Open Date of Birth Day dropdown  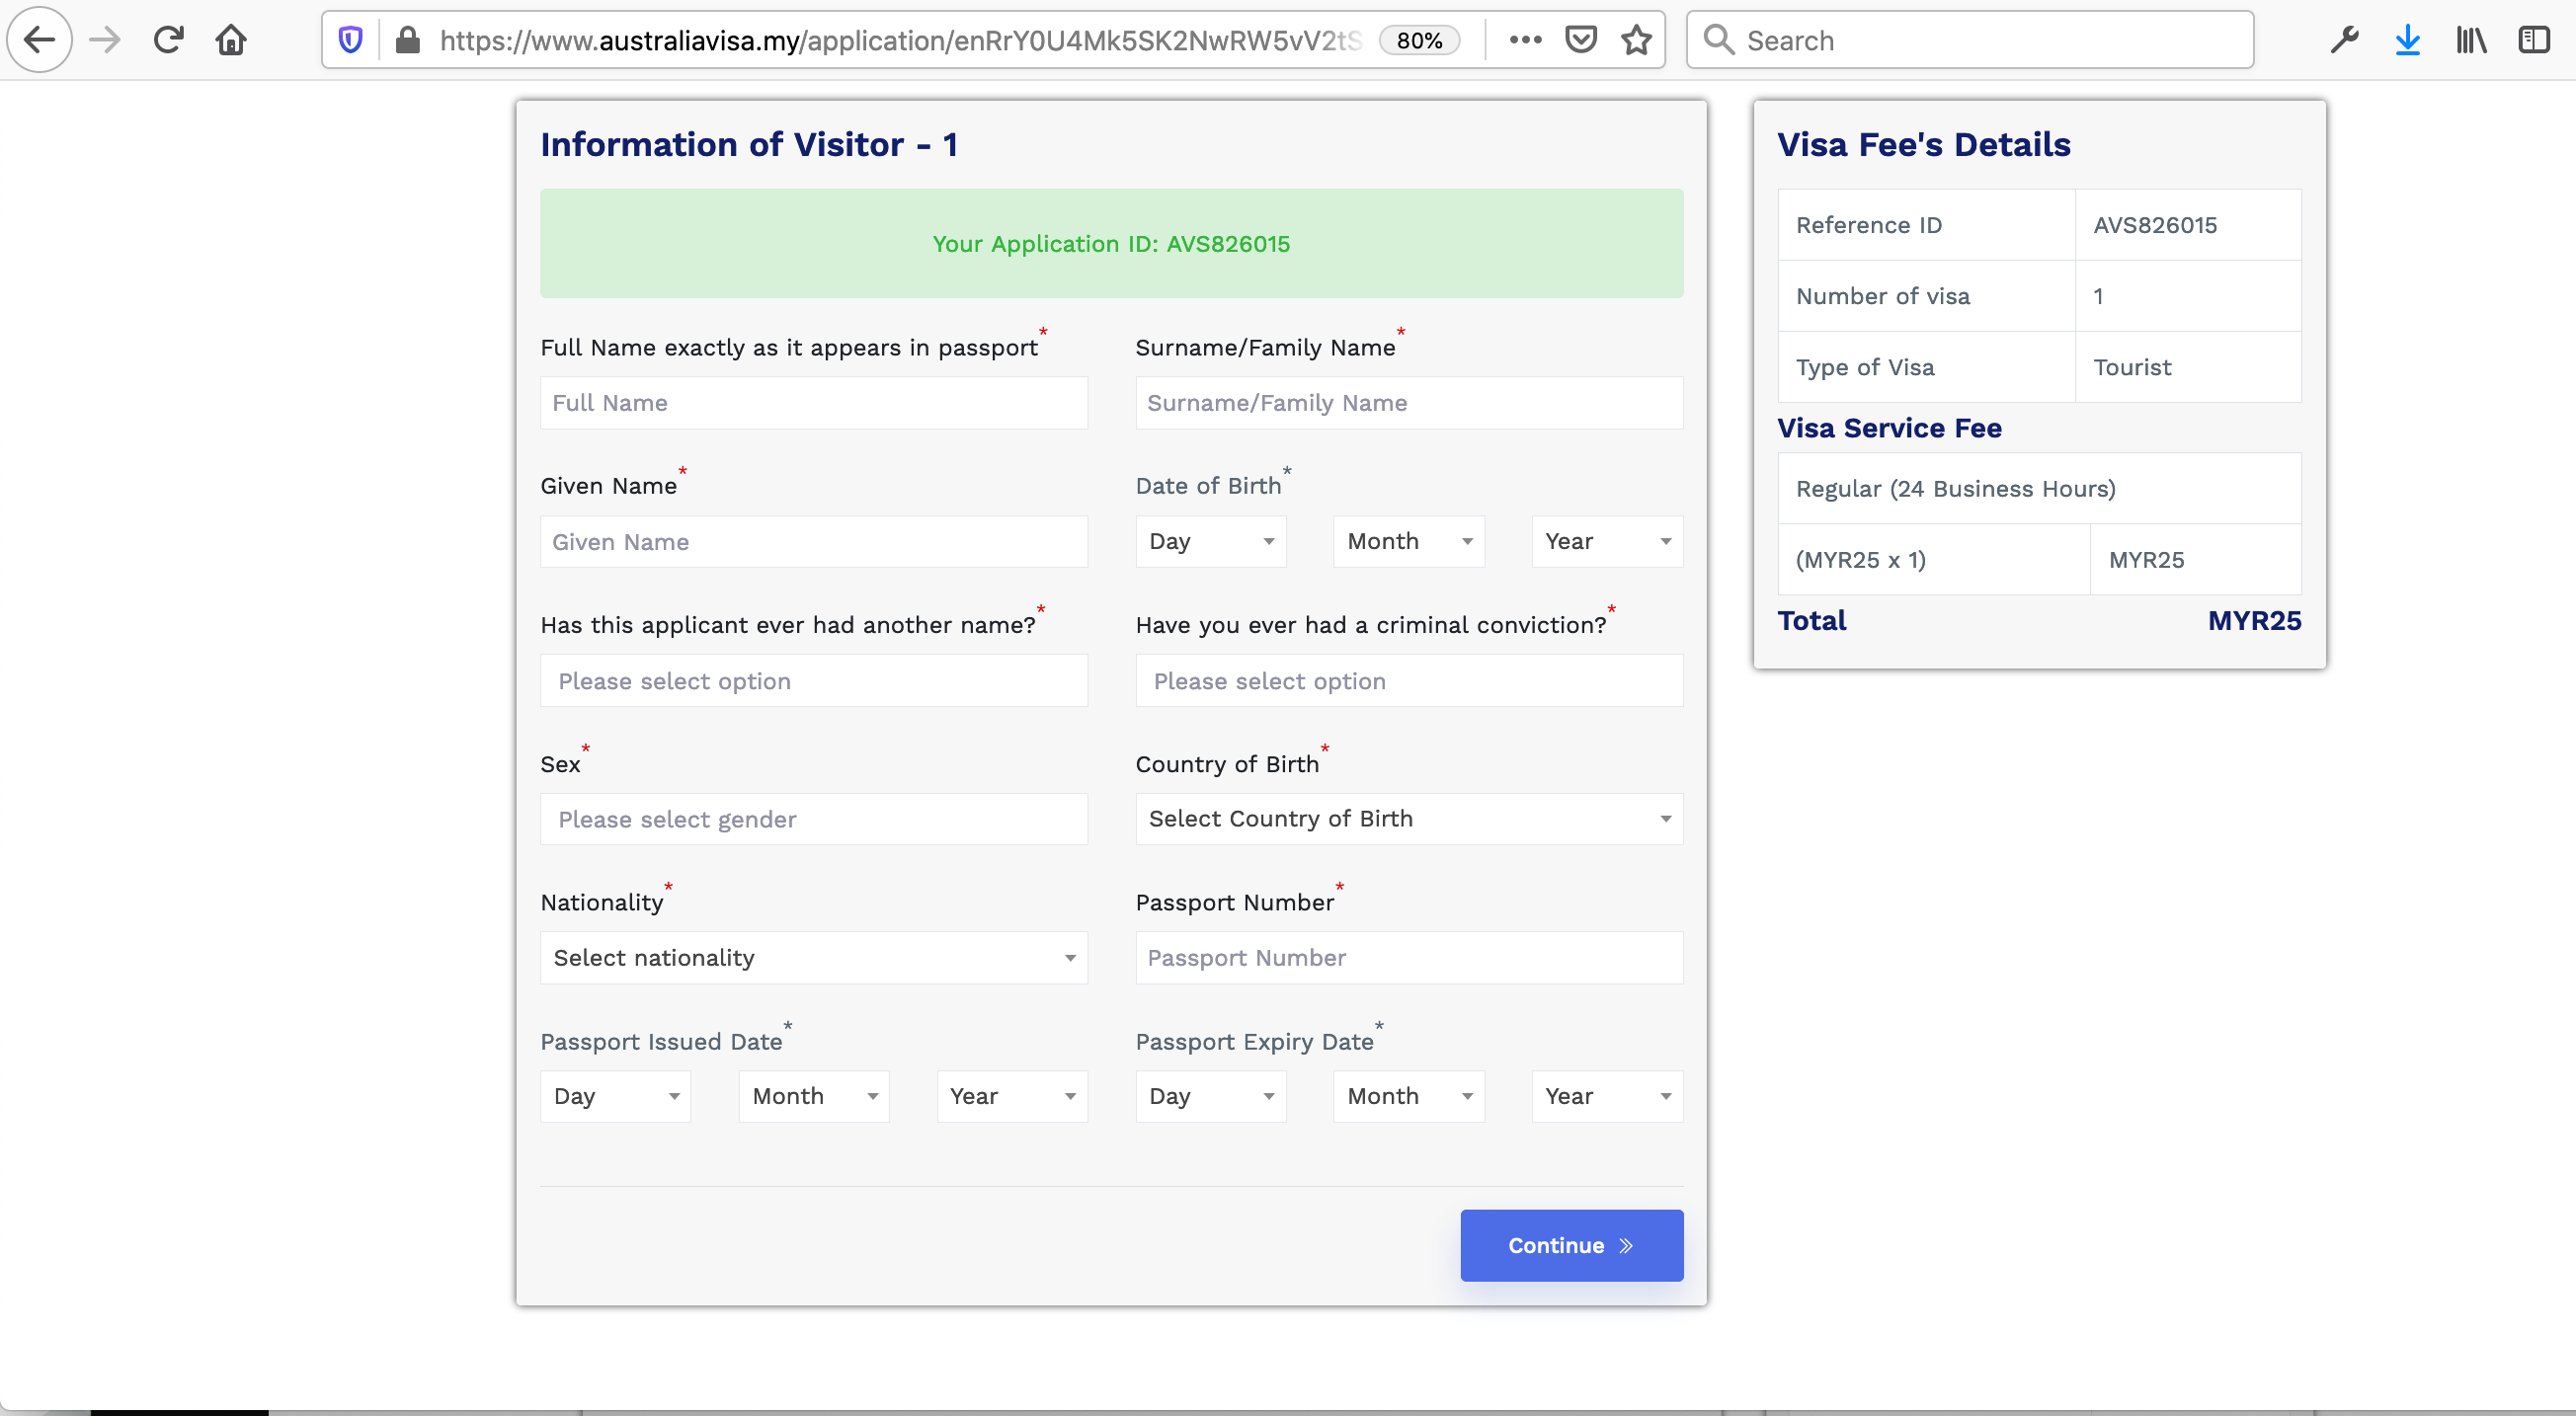pyautogui.click(x=1211, y=542)
